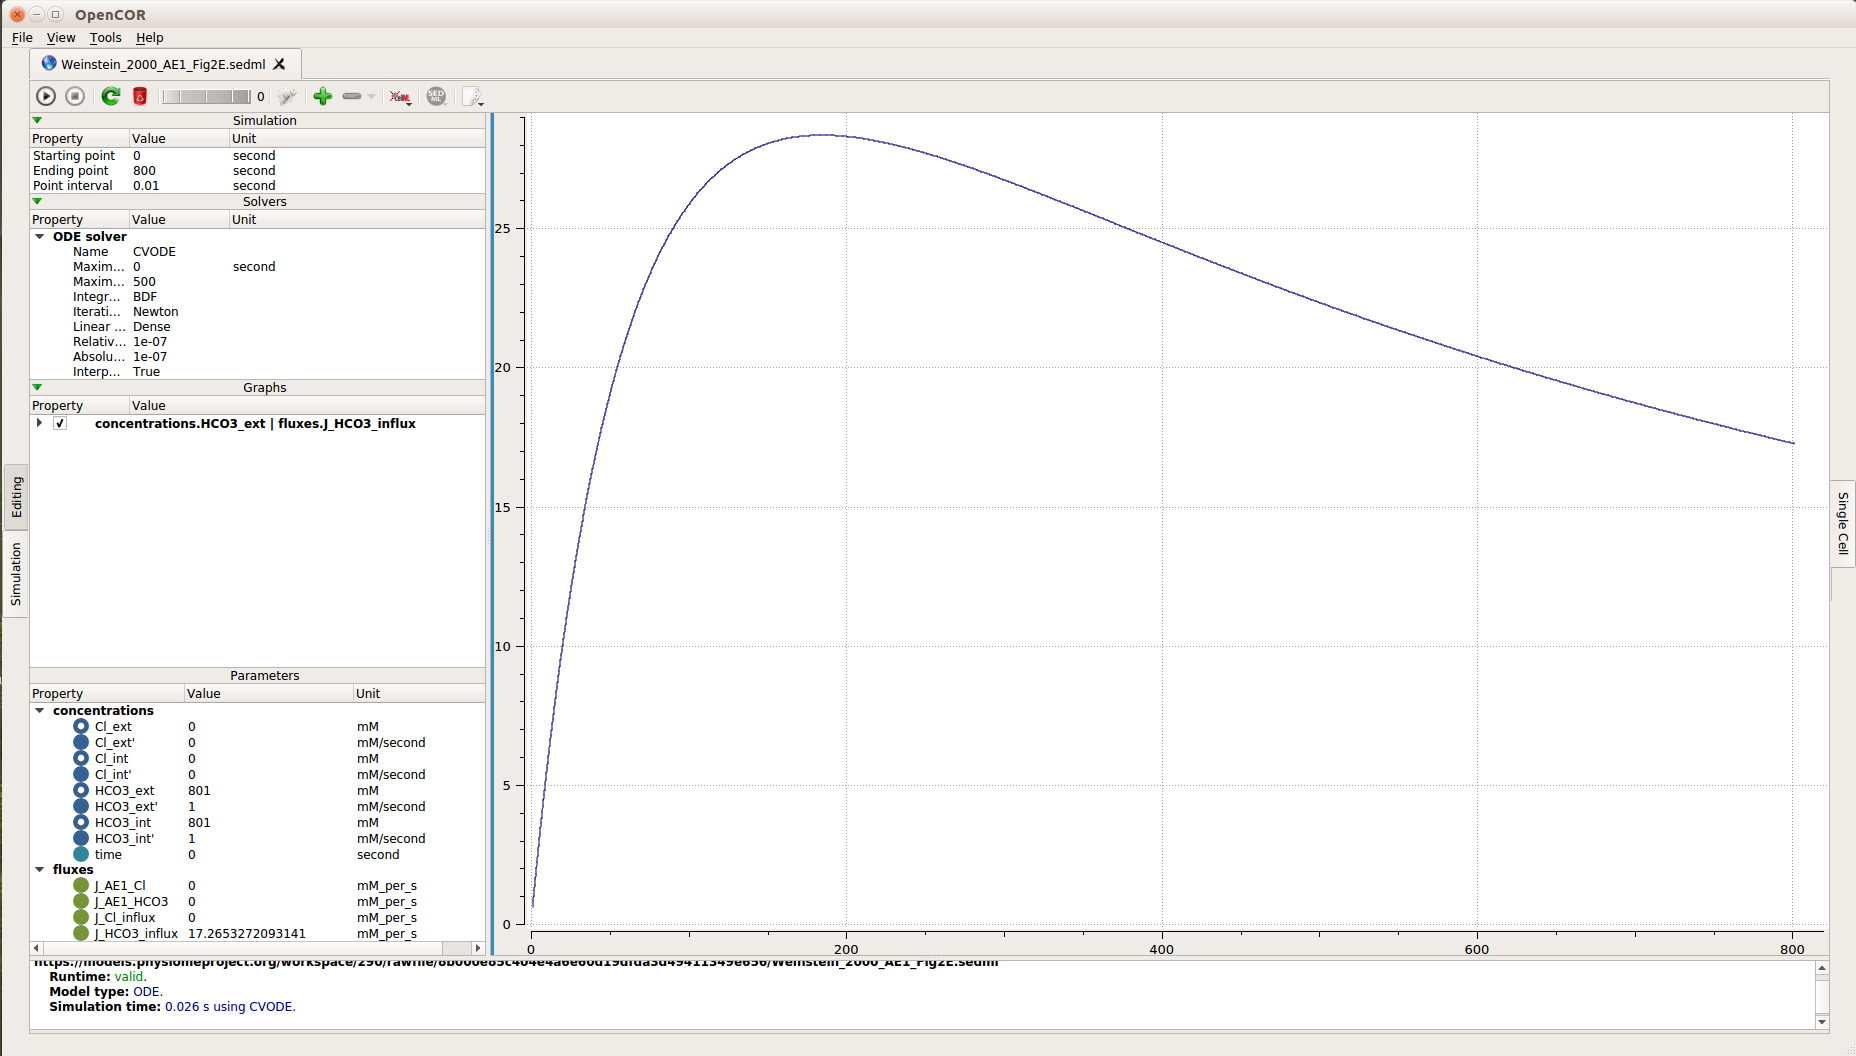
Task: Select the Ending point value 800
Action: (145, 171)
